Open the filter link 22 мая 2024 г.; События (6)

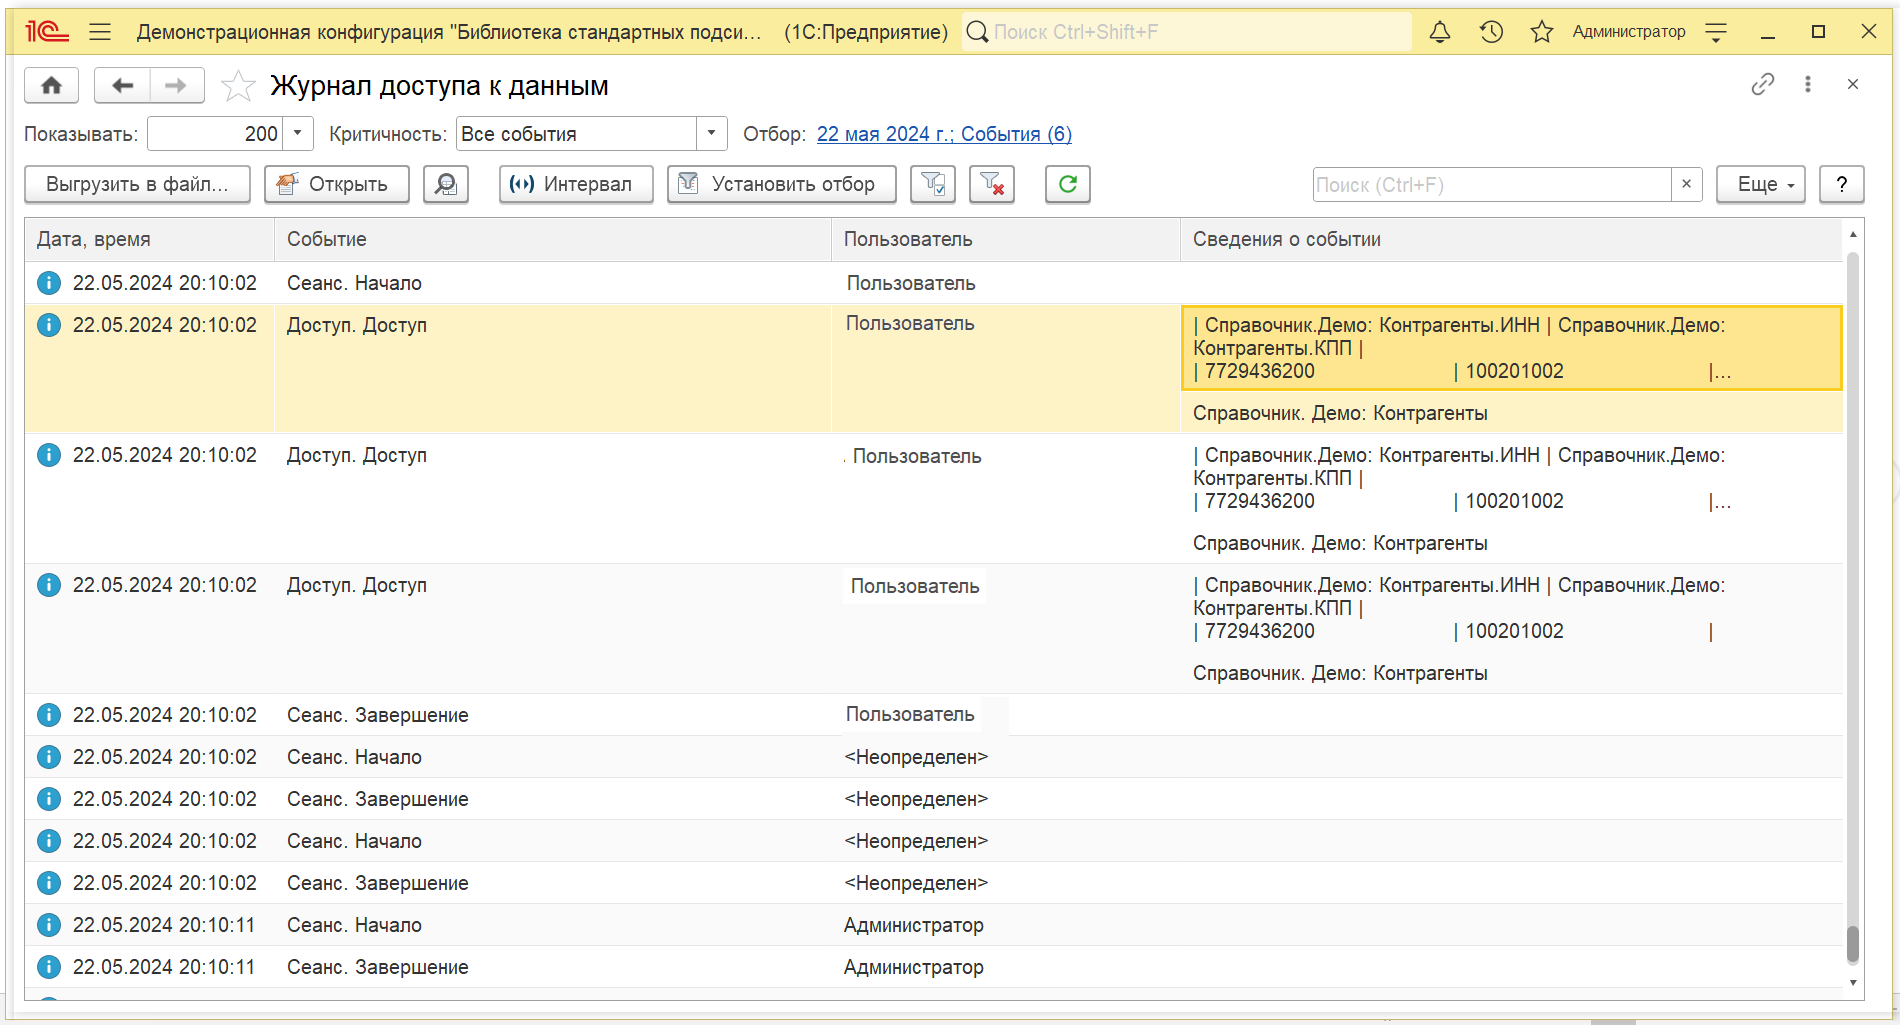944,134
